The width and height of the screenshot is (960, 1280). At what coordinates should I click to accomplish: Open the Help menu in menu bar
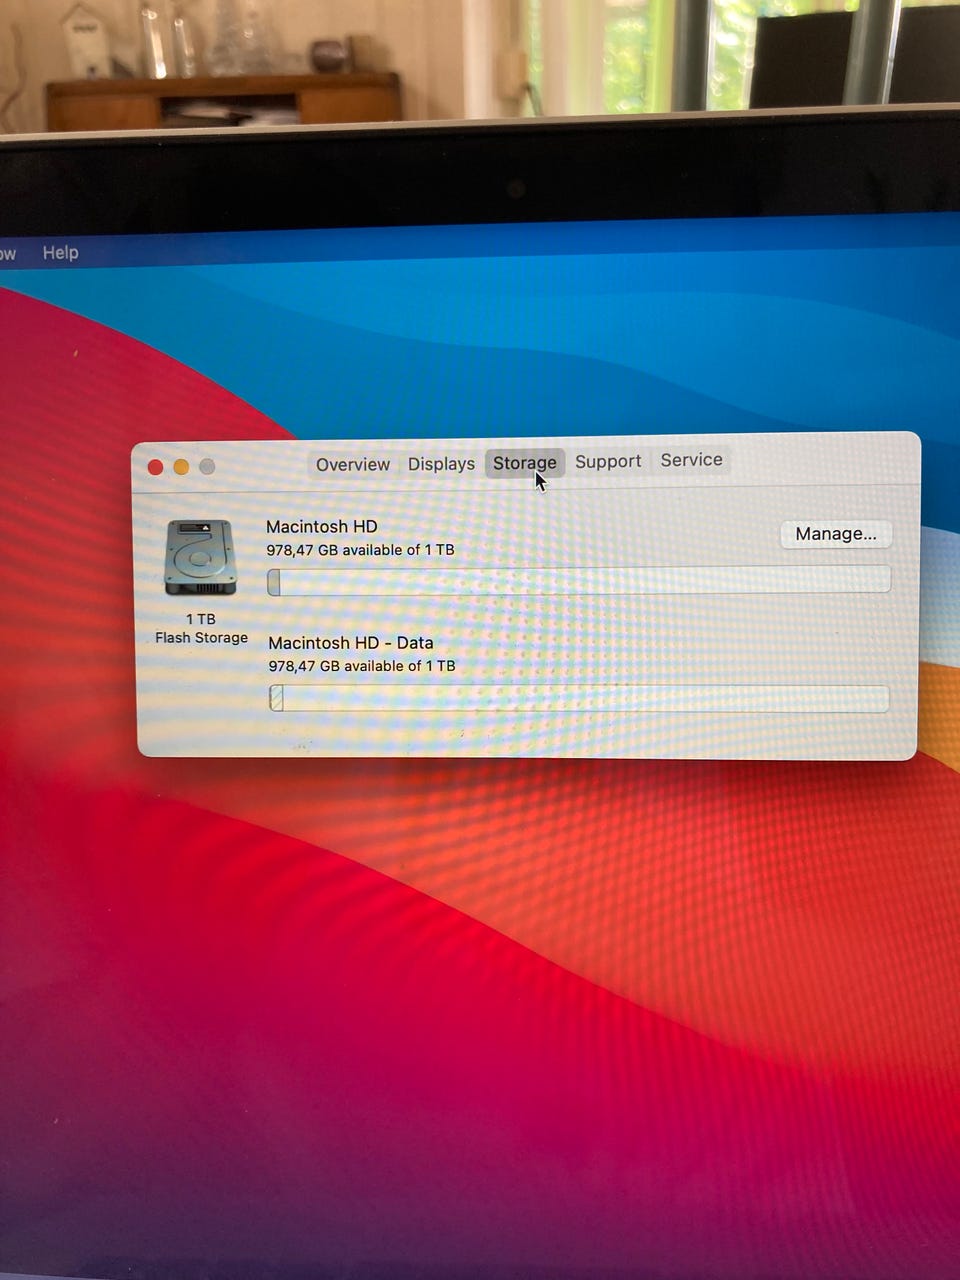click(x=60, y=253)
